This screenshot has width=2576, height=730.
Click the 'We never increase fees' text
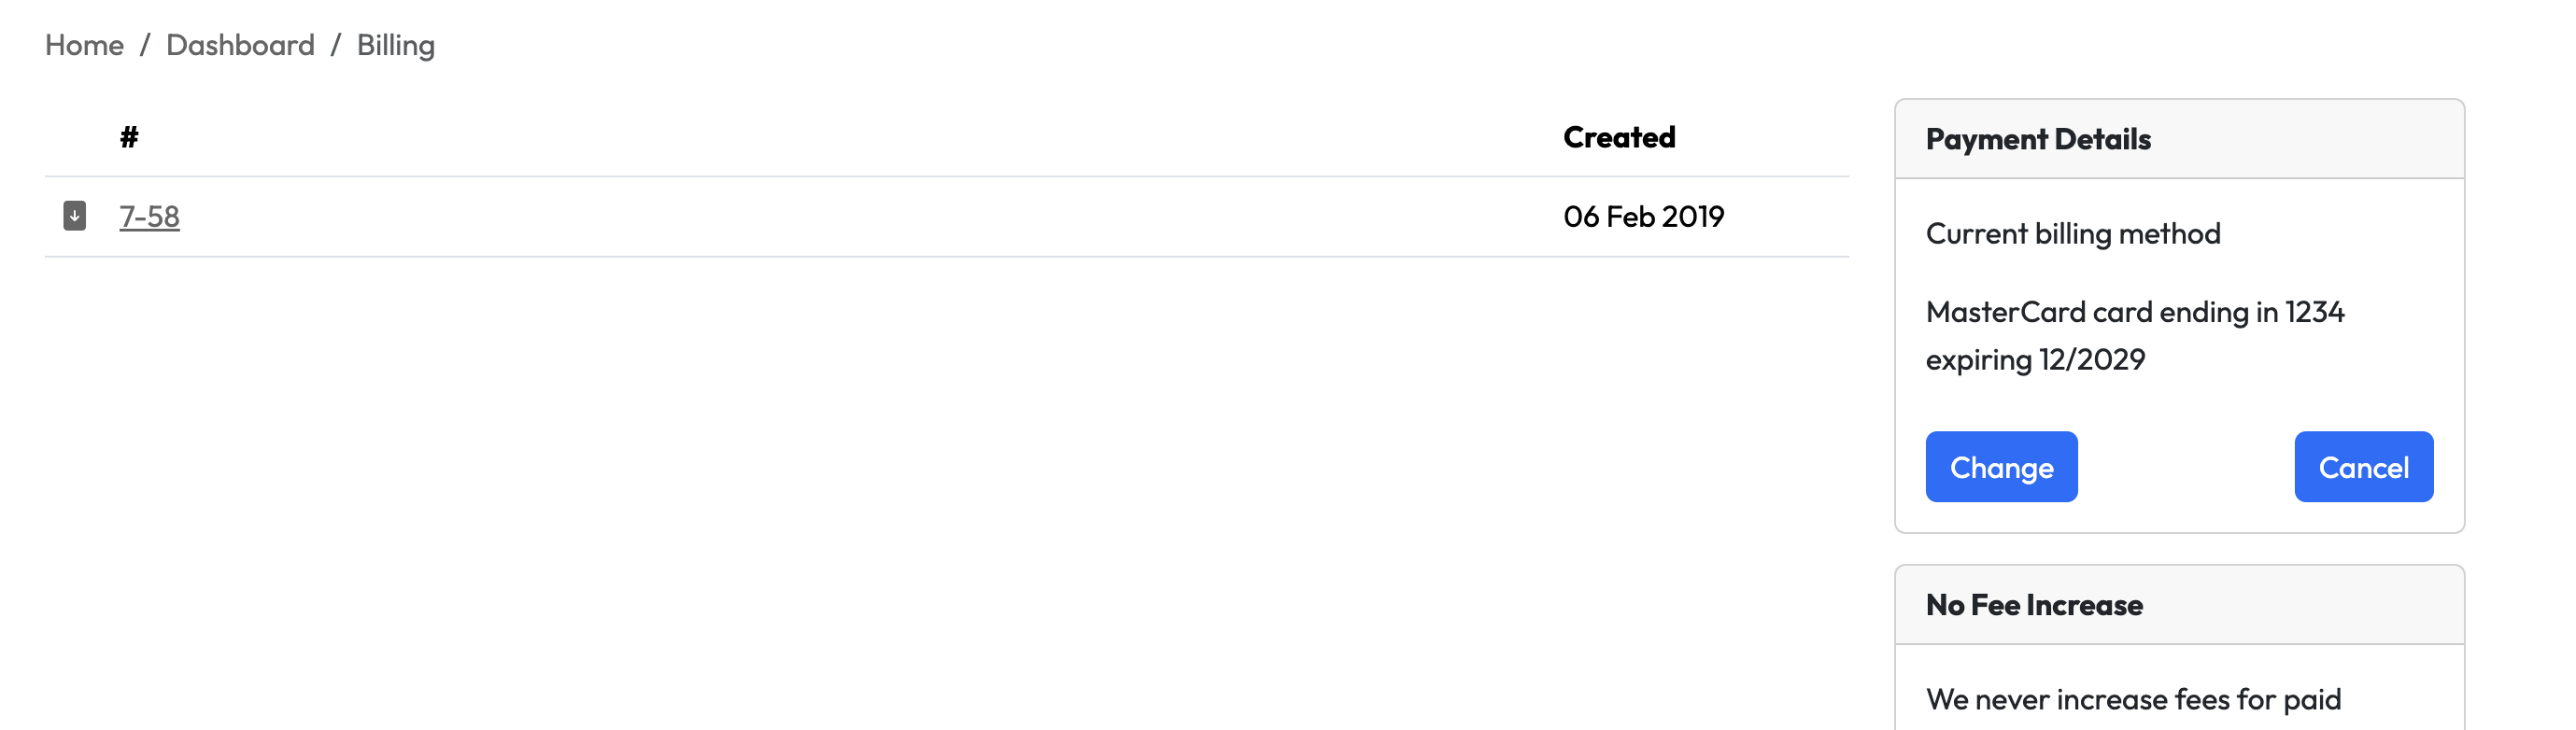click(2132, 699)
